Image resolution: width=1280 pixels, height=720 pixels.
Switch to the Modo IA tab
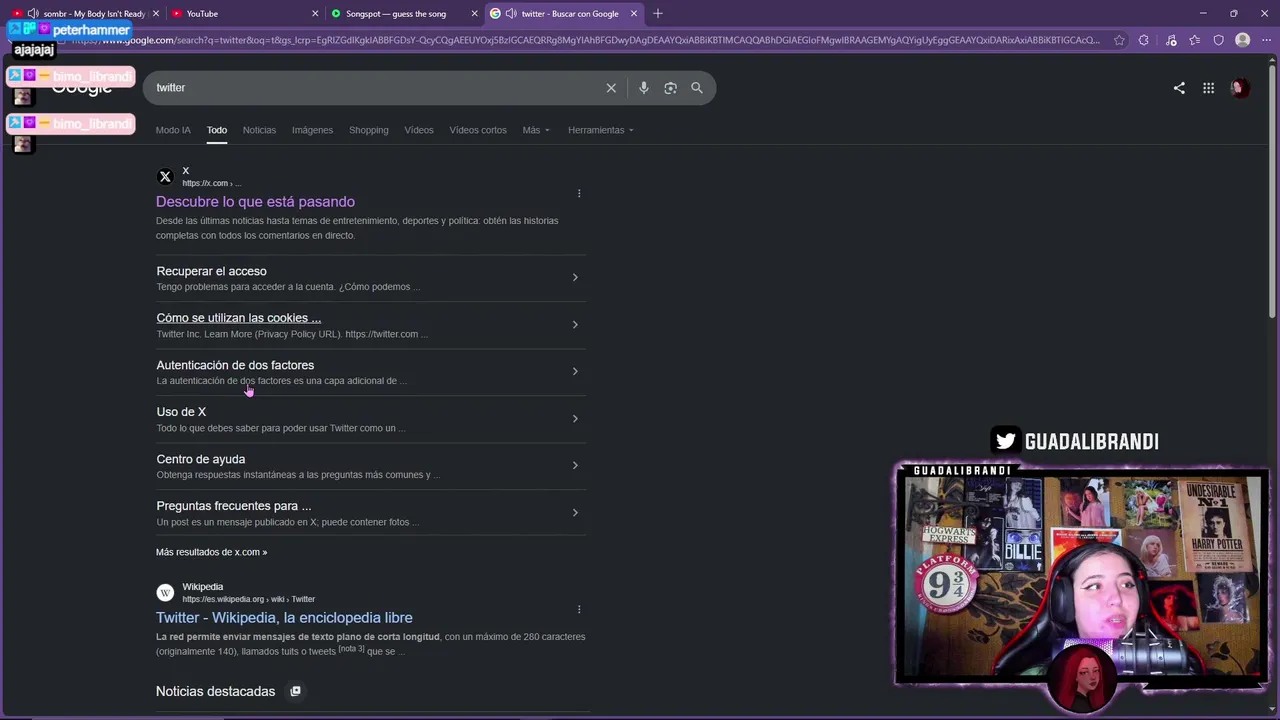173,130
